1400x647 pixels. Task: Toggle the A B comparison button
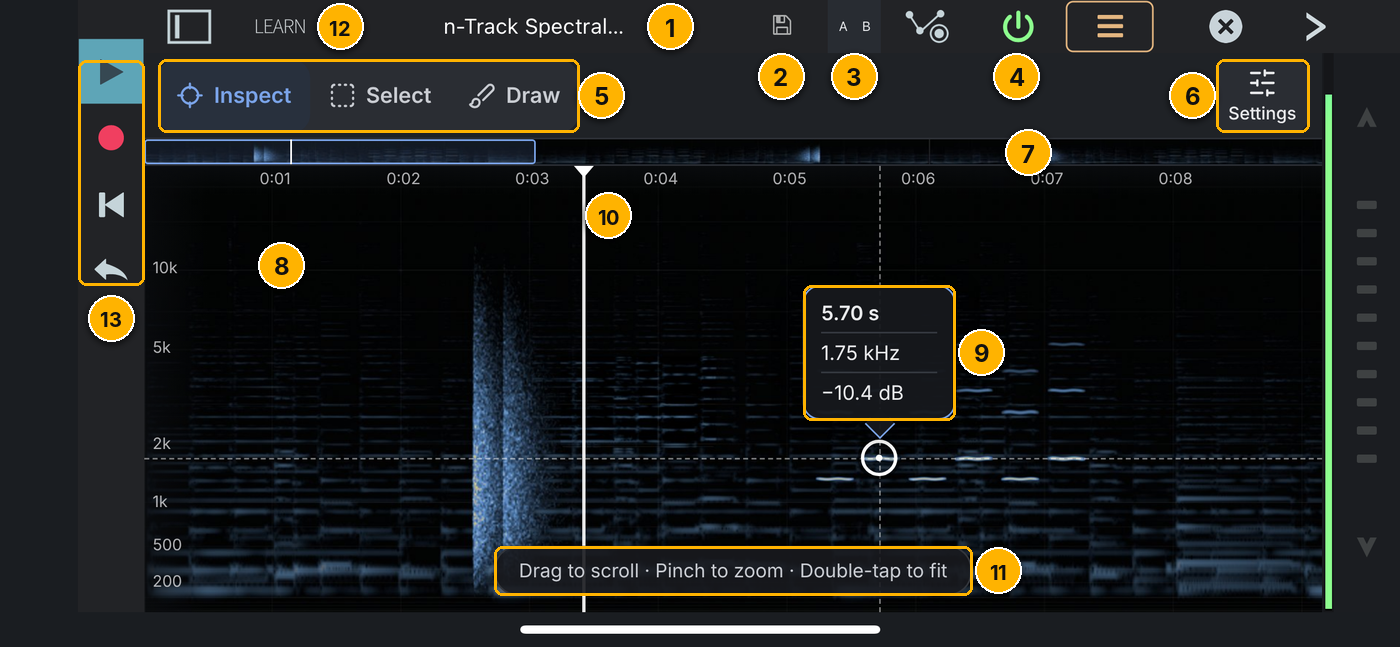(x=854, y=27)
